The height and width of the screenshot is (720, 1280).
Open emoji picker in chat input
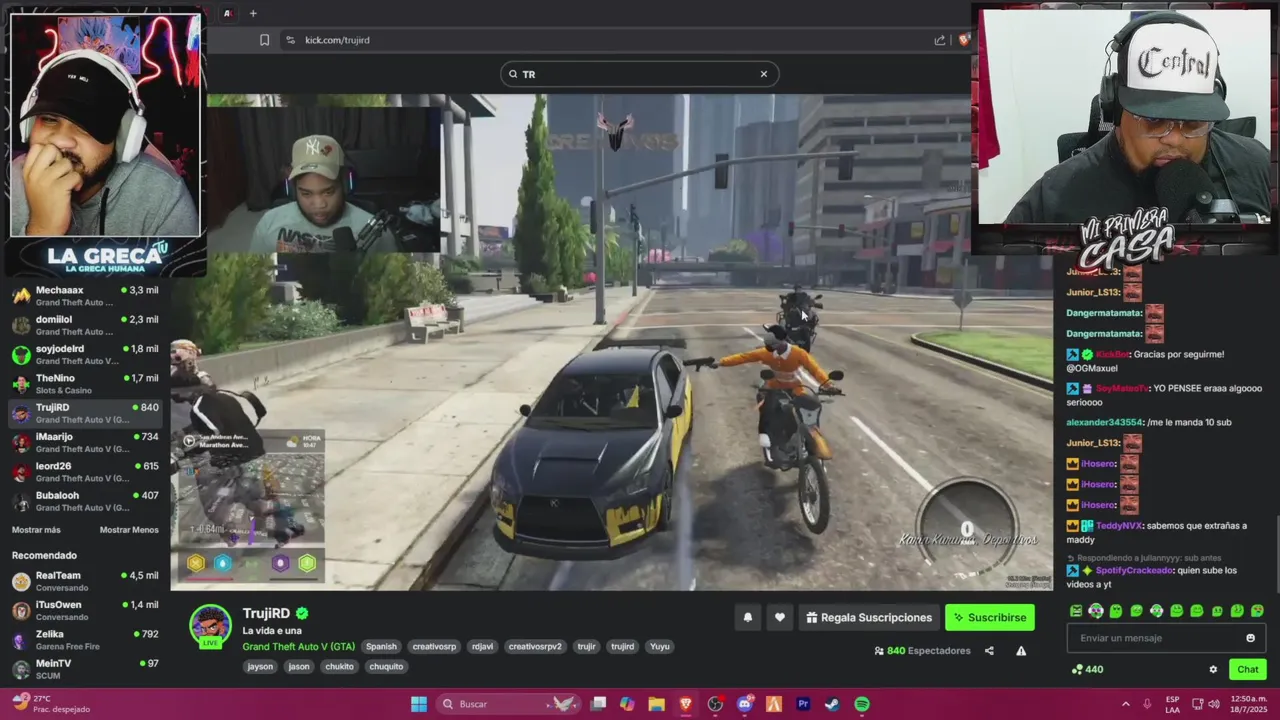coord(1250,638)
